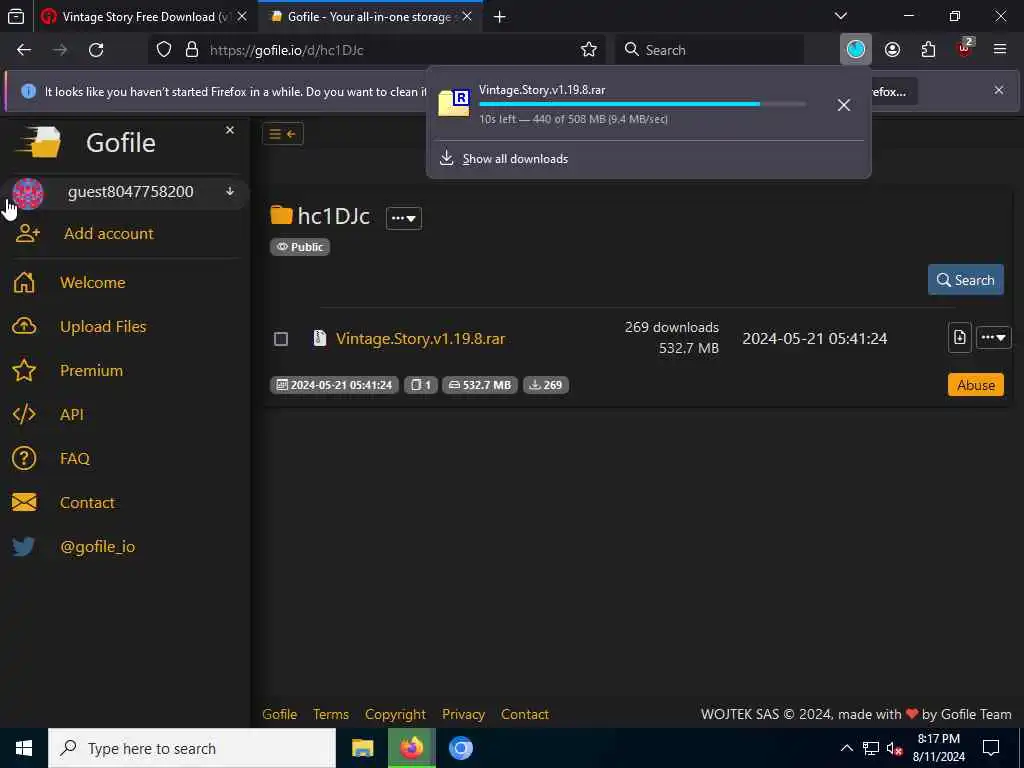Dismiss the Firefox refresh notification bar
Screen dimensions: 1024x768
tap(999, 90)
